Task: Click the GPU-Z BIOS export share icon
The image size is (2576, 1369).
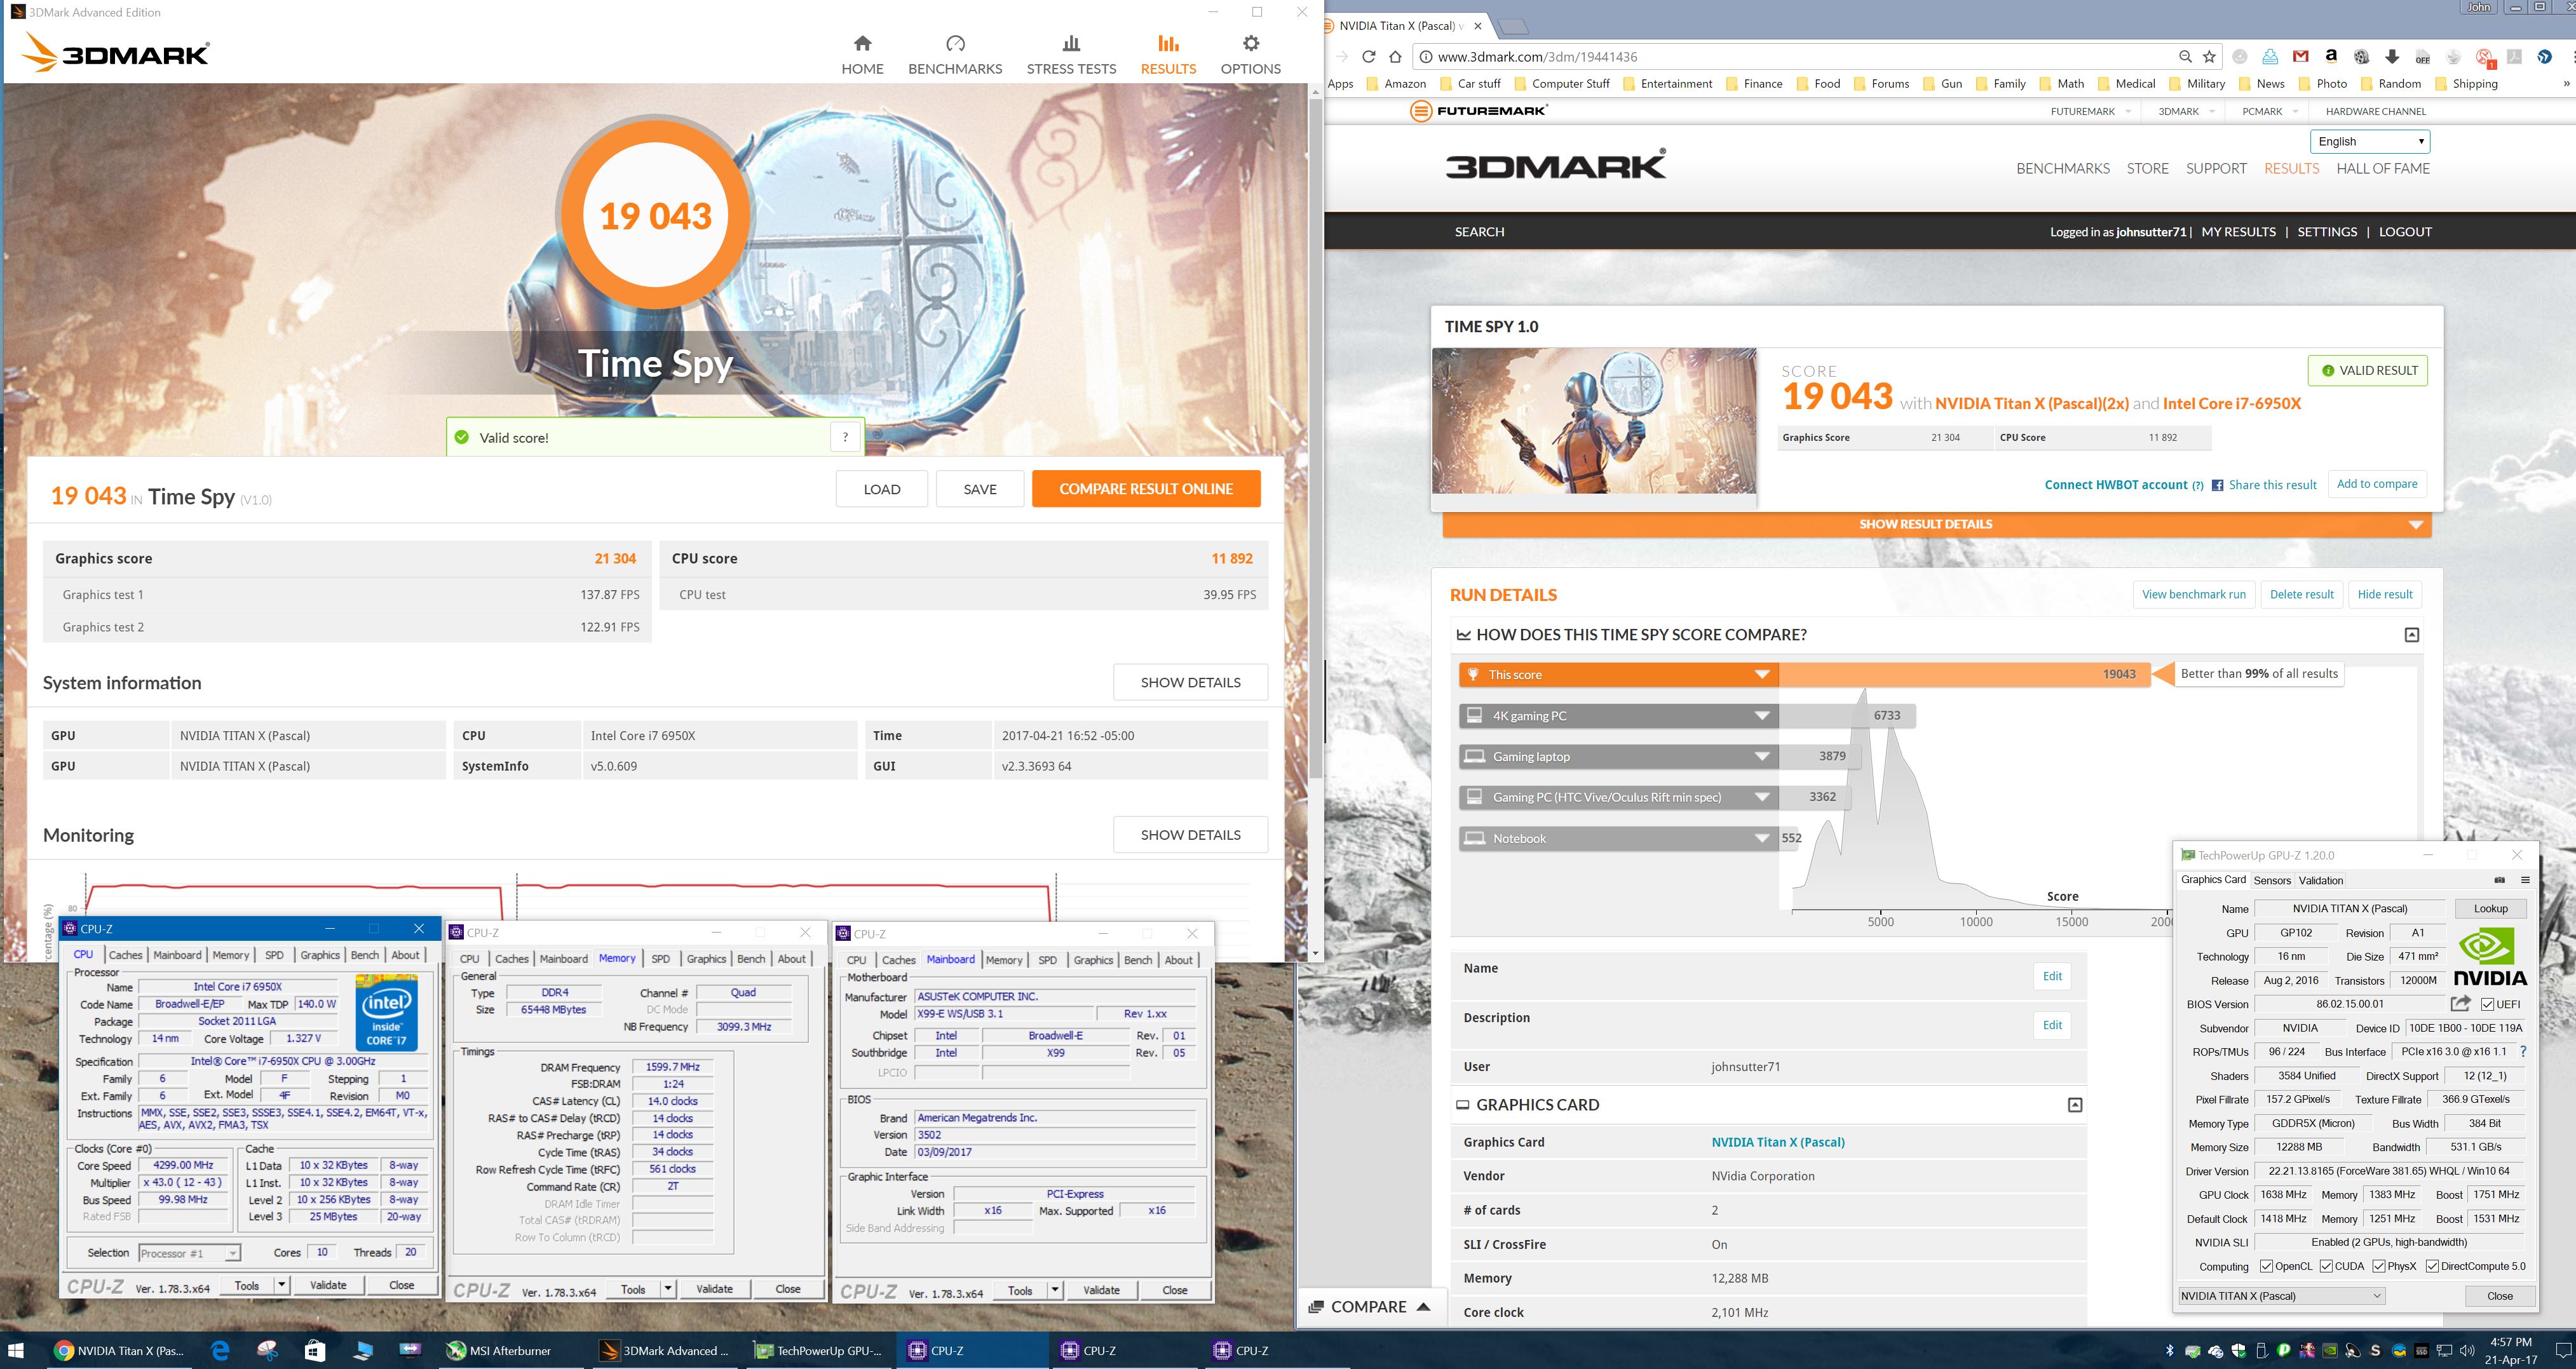Action: [2461, 1003]
